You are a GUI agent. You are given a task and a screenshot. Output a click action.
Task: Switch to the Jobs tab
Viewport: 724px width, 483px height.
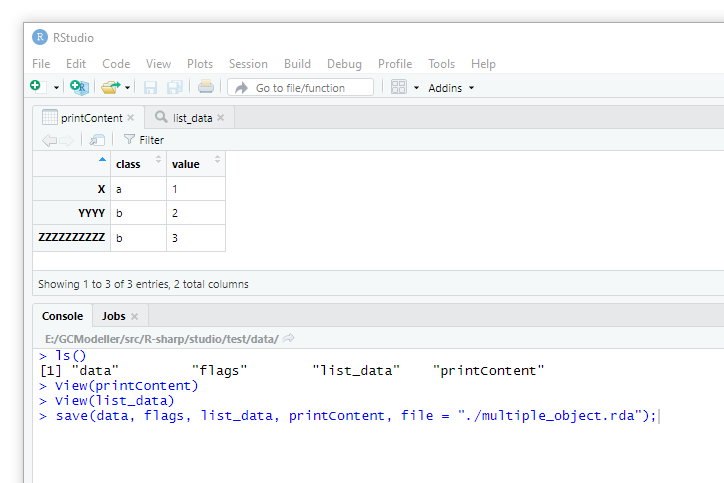coord(113,316)
